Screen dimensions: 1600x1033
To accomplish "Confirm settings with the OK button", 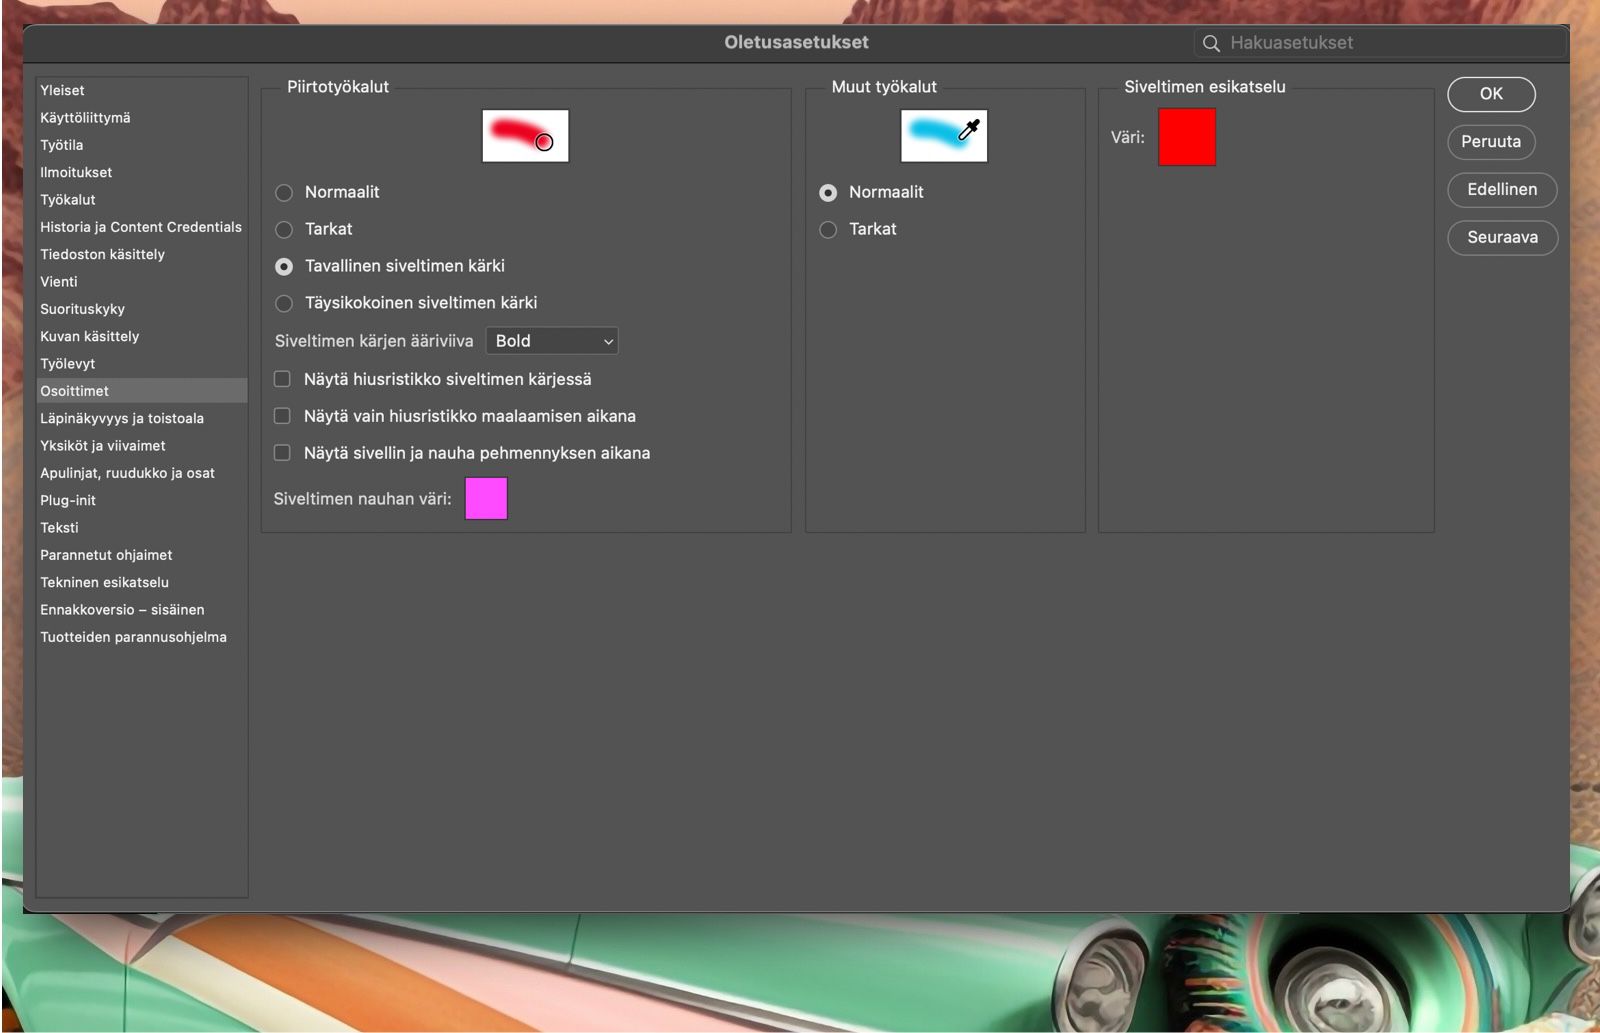I will (1491, 94).
